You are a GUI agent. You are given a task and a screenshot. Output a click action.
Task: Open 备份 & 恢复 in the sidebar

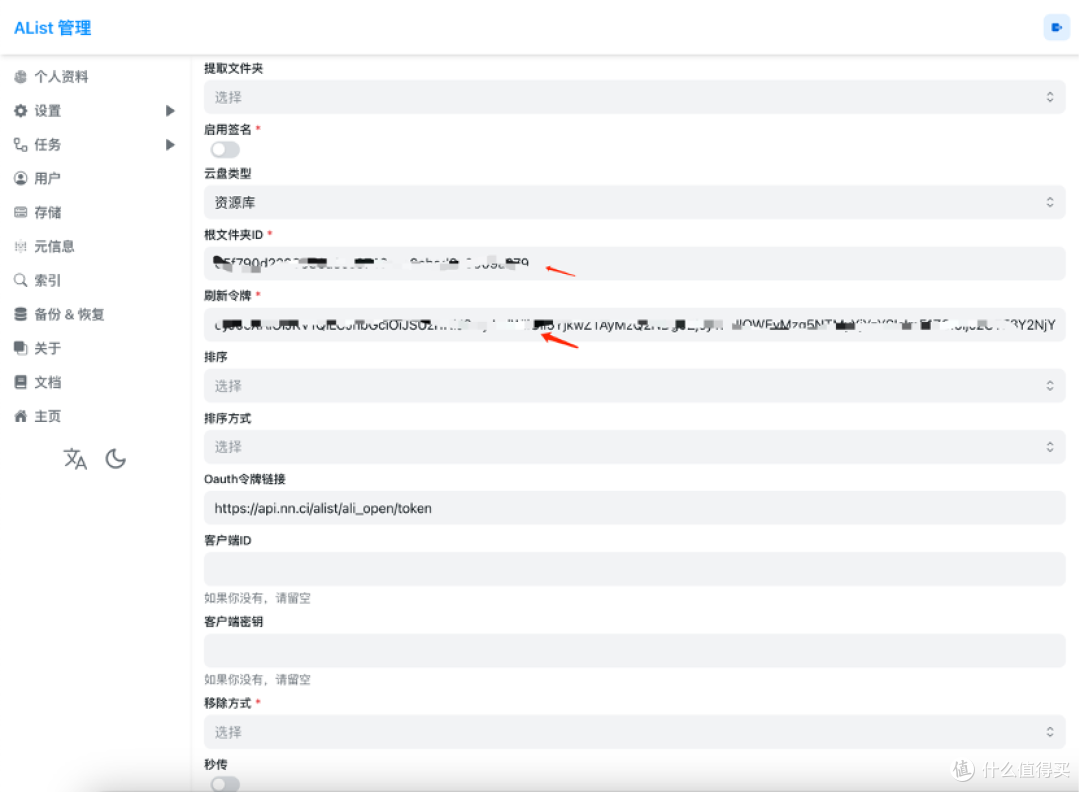[69, 314]
